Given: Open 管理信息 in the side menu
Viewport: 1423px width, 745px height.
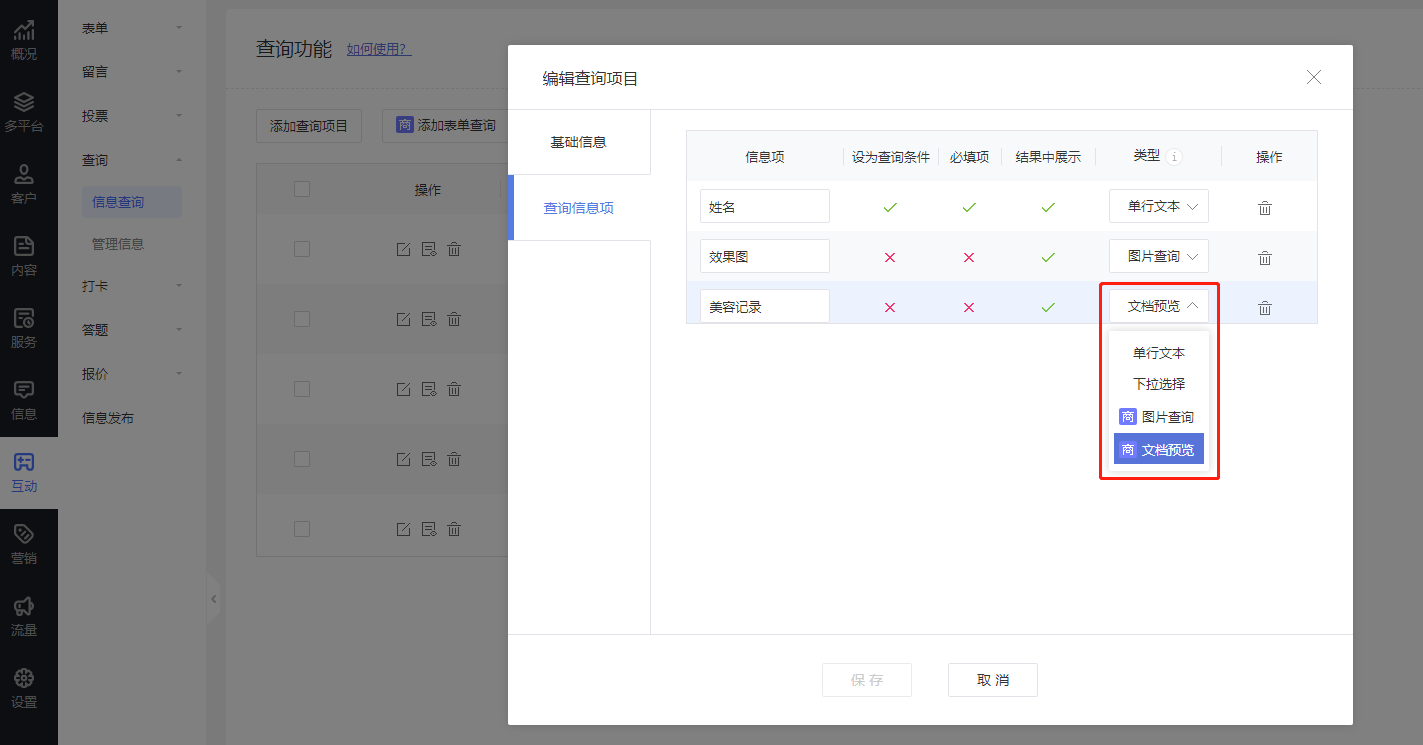Looking at the screenshot, I should coord(118,244).
